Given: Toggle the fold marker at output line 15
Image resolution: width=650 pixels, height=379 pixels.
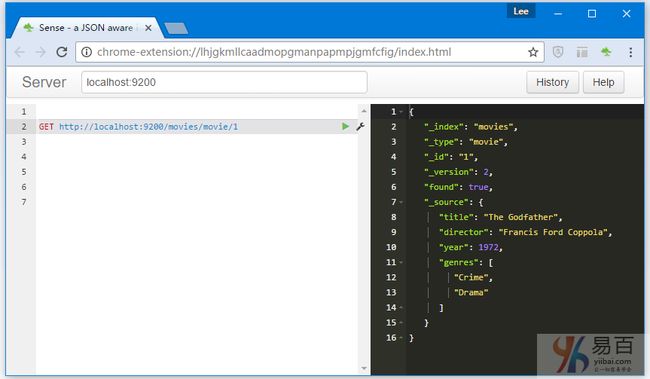Looking at the screenshot, I should (401, 323).
